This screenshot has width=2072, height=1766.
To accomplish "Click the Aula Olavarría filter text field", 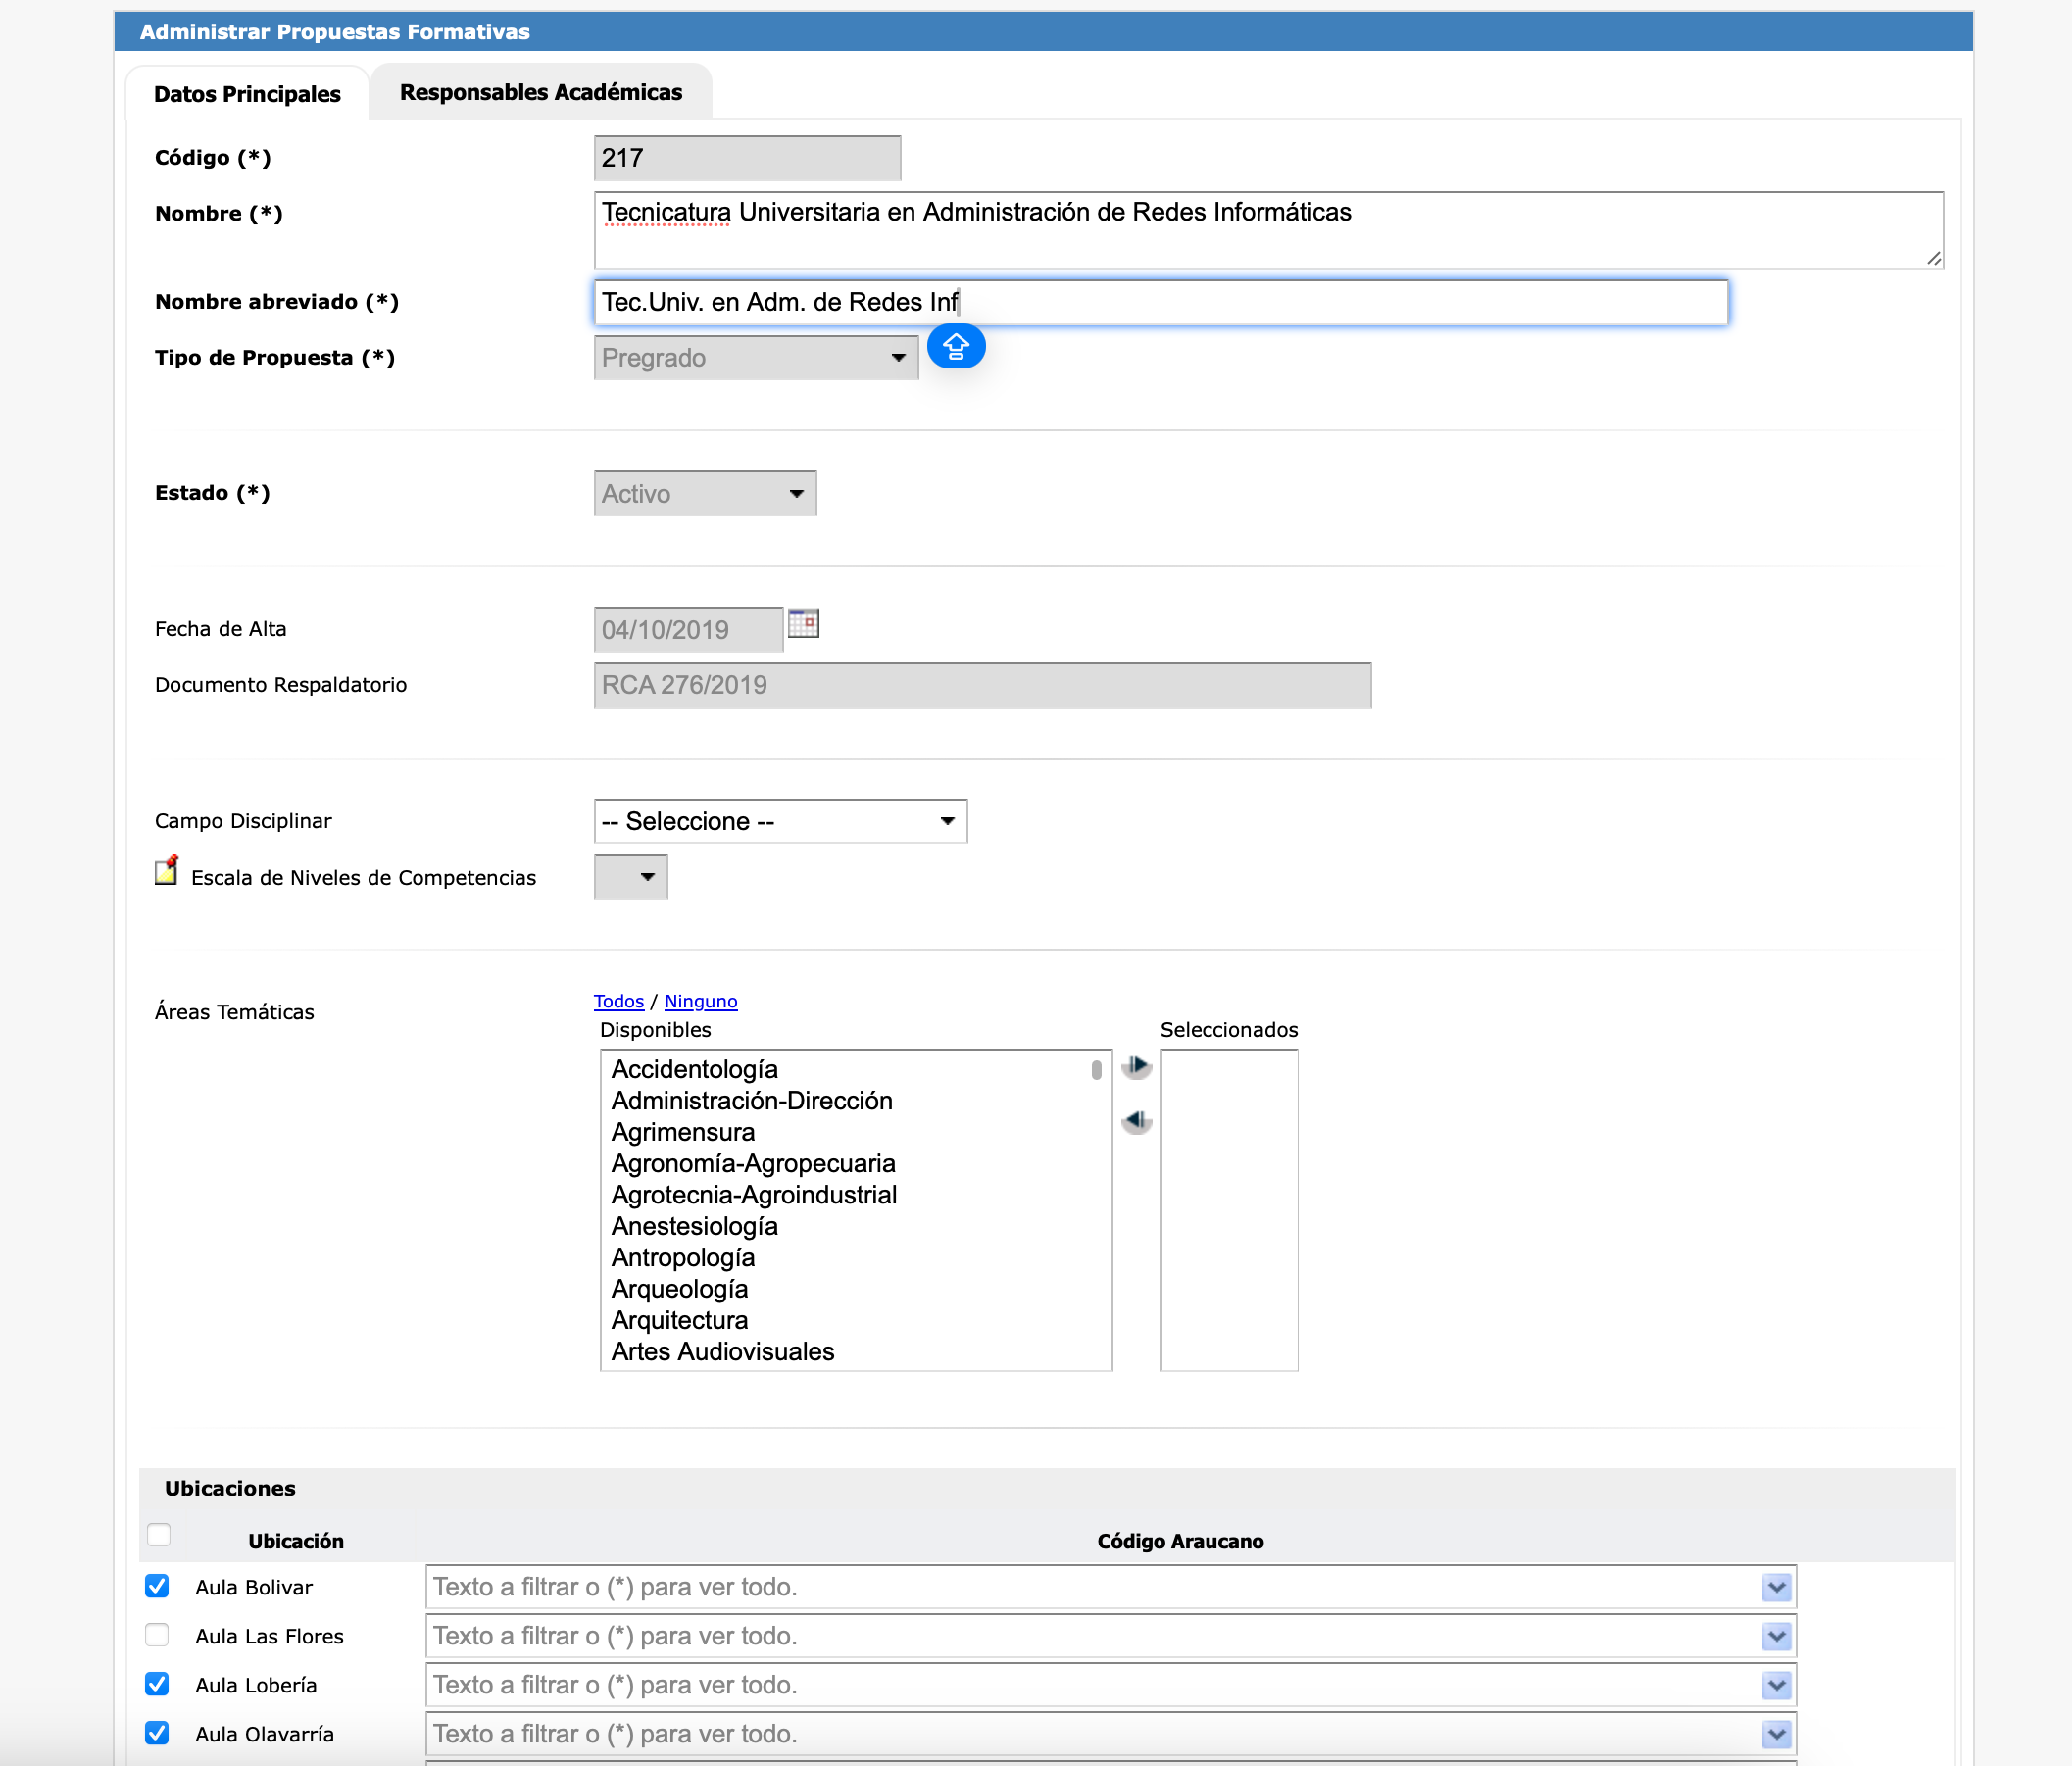I will tap(1095, 1734).
